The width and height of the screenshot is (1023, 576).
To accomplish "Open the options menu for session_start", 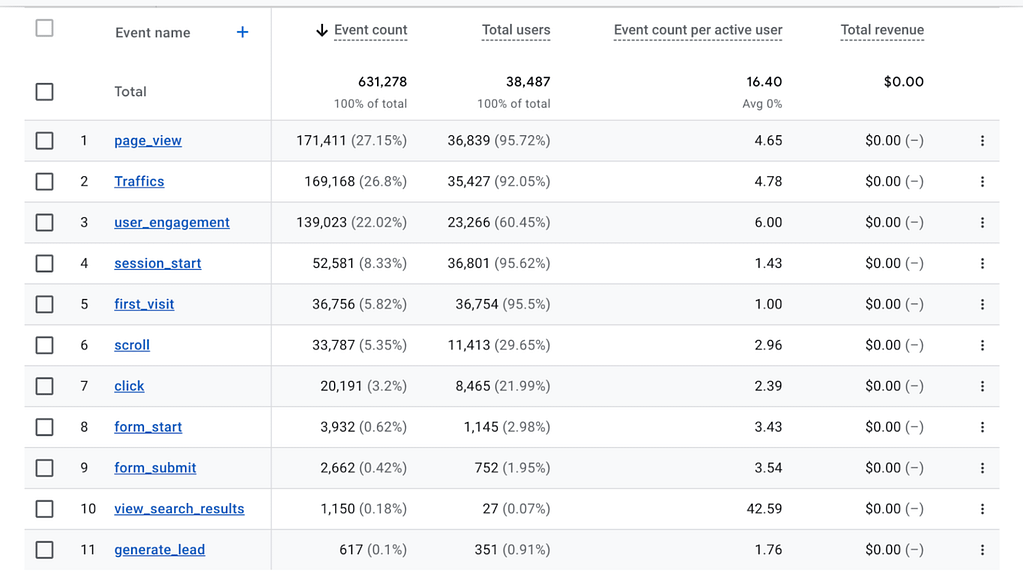I will pos(982,263).
